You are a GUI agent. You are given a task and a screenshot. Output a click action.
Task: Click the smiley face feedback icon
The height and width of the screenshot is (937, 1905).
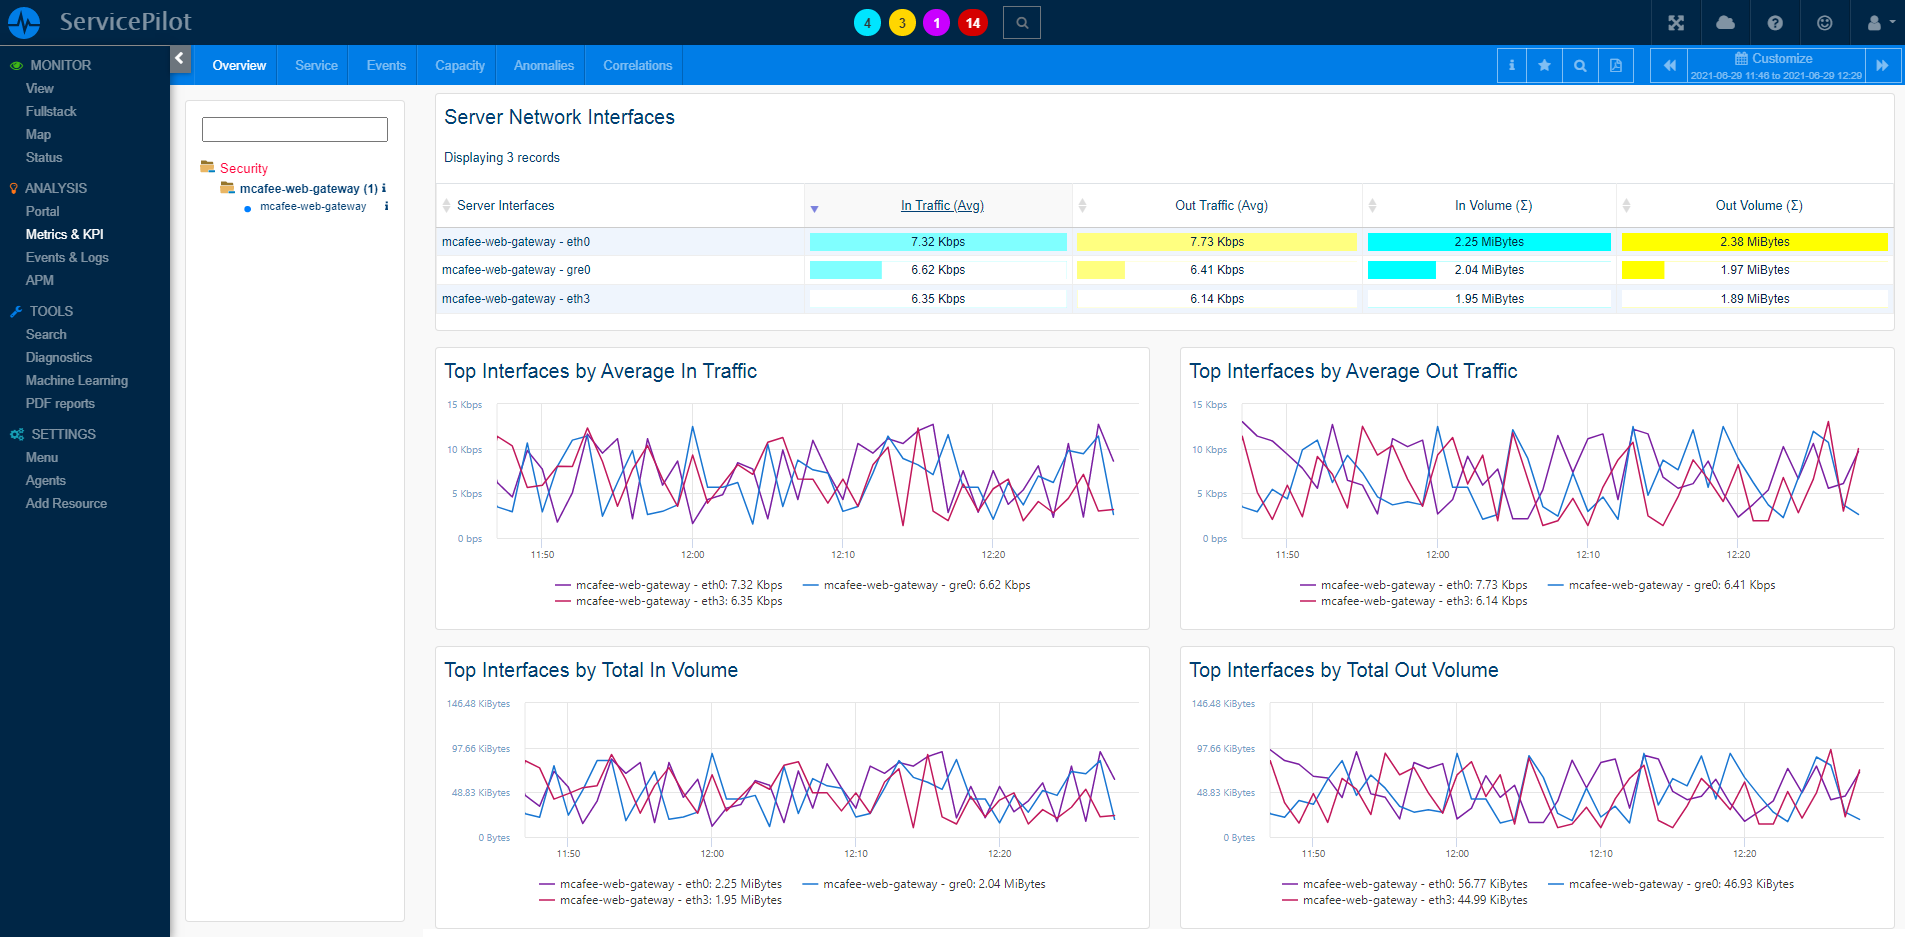tap(1825, 23)
